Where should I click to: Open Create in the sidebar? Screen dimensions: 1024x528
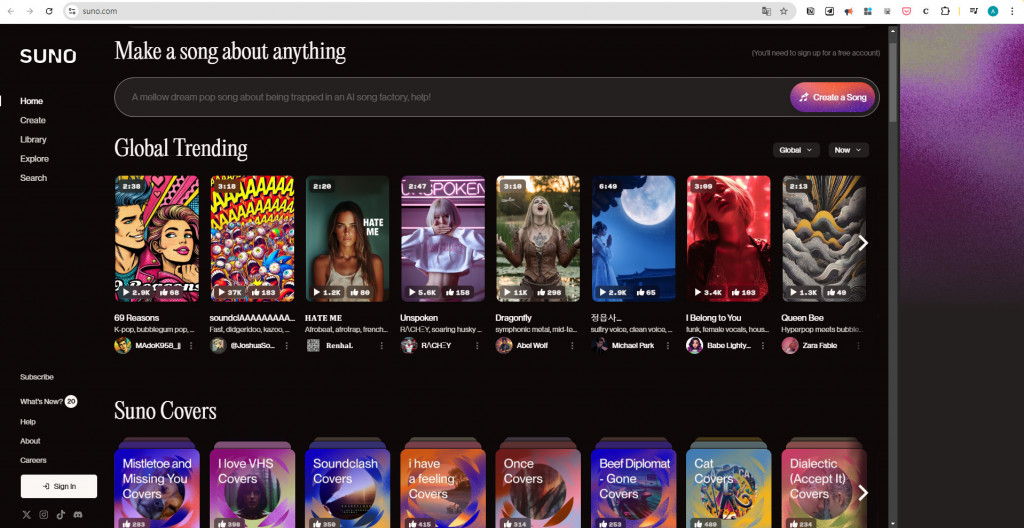(33, 120)
